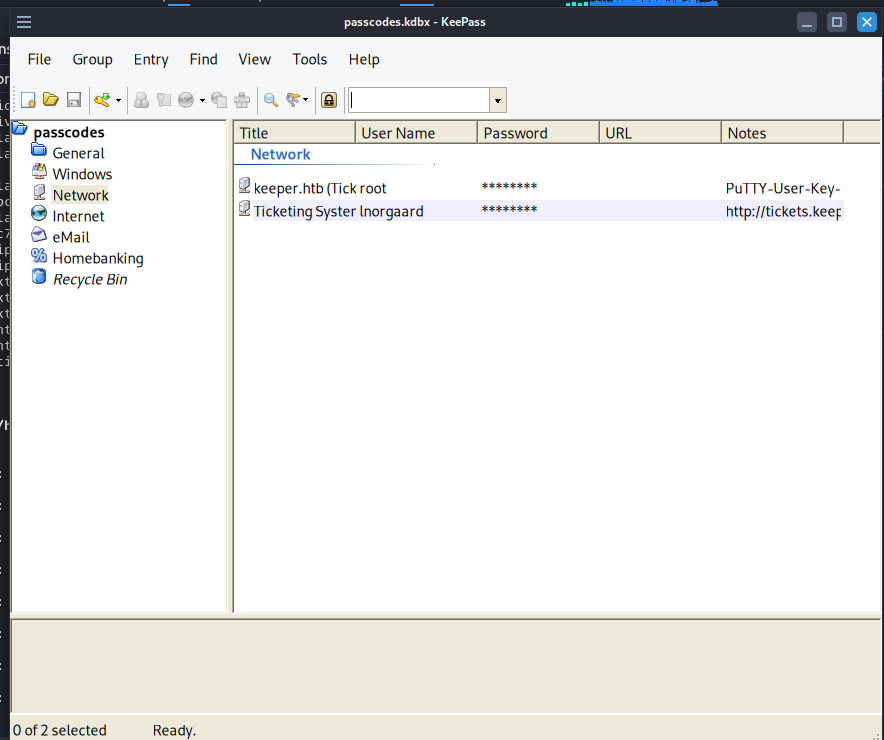This screenshot has height=740, width=884.
Task: Click the "Ready." status bar text
Action: pyautogui.click(x=174, y=730)
